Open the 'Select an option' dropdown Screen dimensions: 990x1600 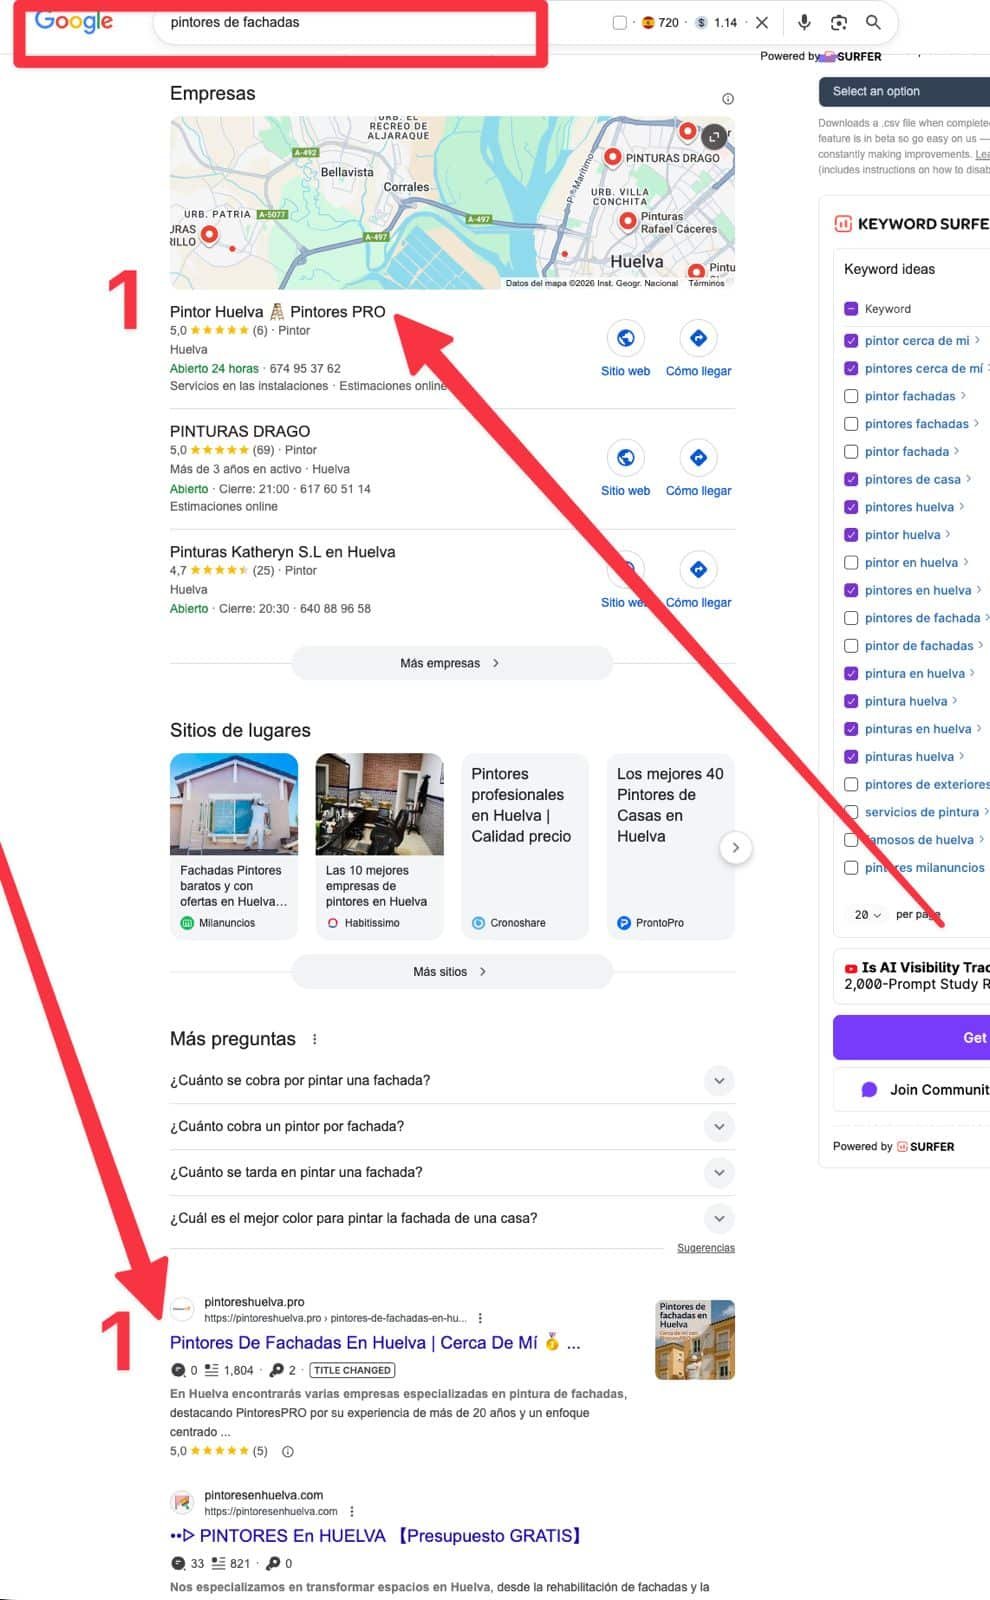click(904, 91)
